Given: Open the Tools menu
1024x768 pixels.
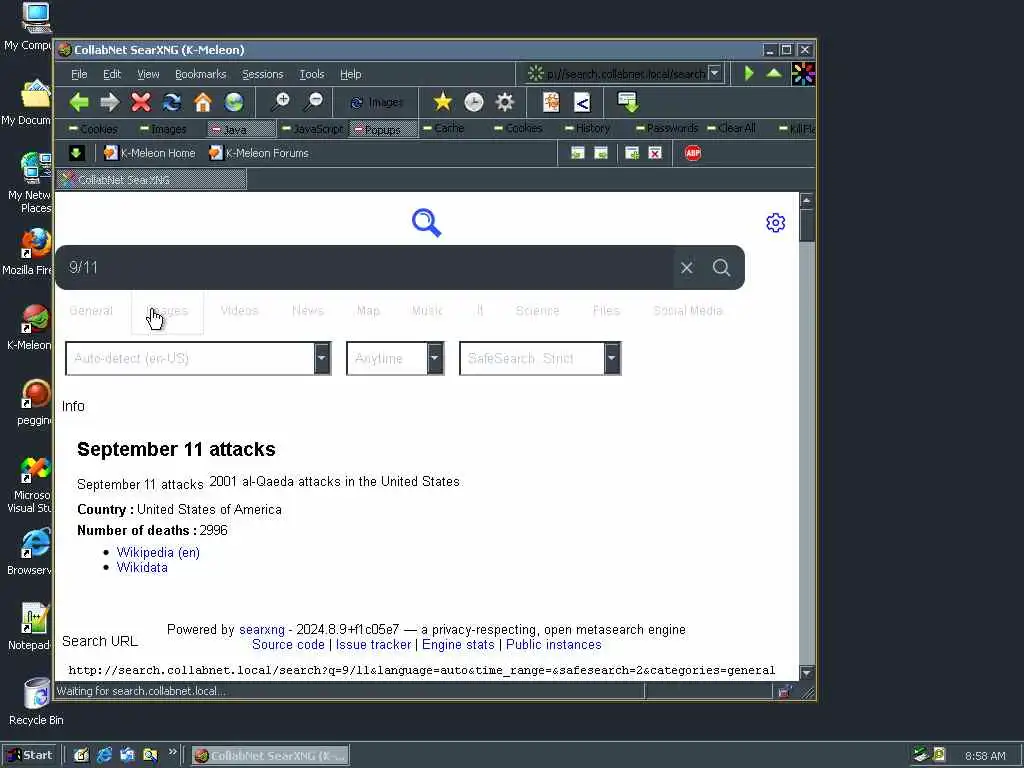Looking at the screenshot, I should [x=312, y=74].
